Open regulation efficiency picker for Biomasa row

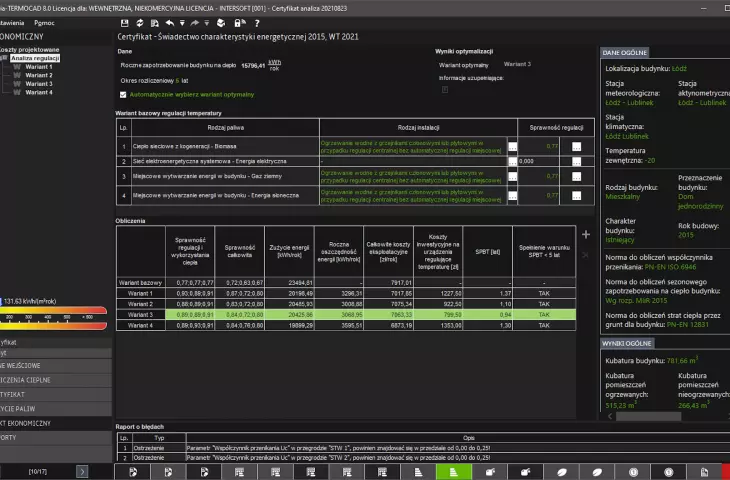(576, 147)
